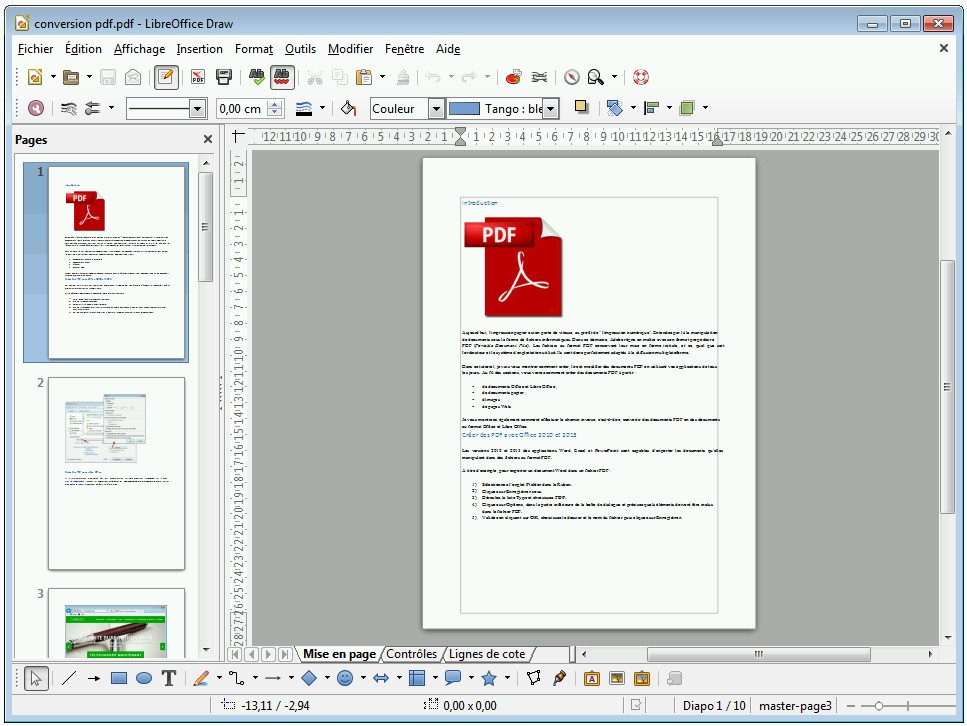This screenshot has height=726, width=967.
Task: Select the Rectangle drawing tool
Action: tap(119, 678)
